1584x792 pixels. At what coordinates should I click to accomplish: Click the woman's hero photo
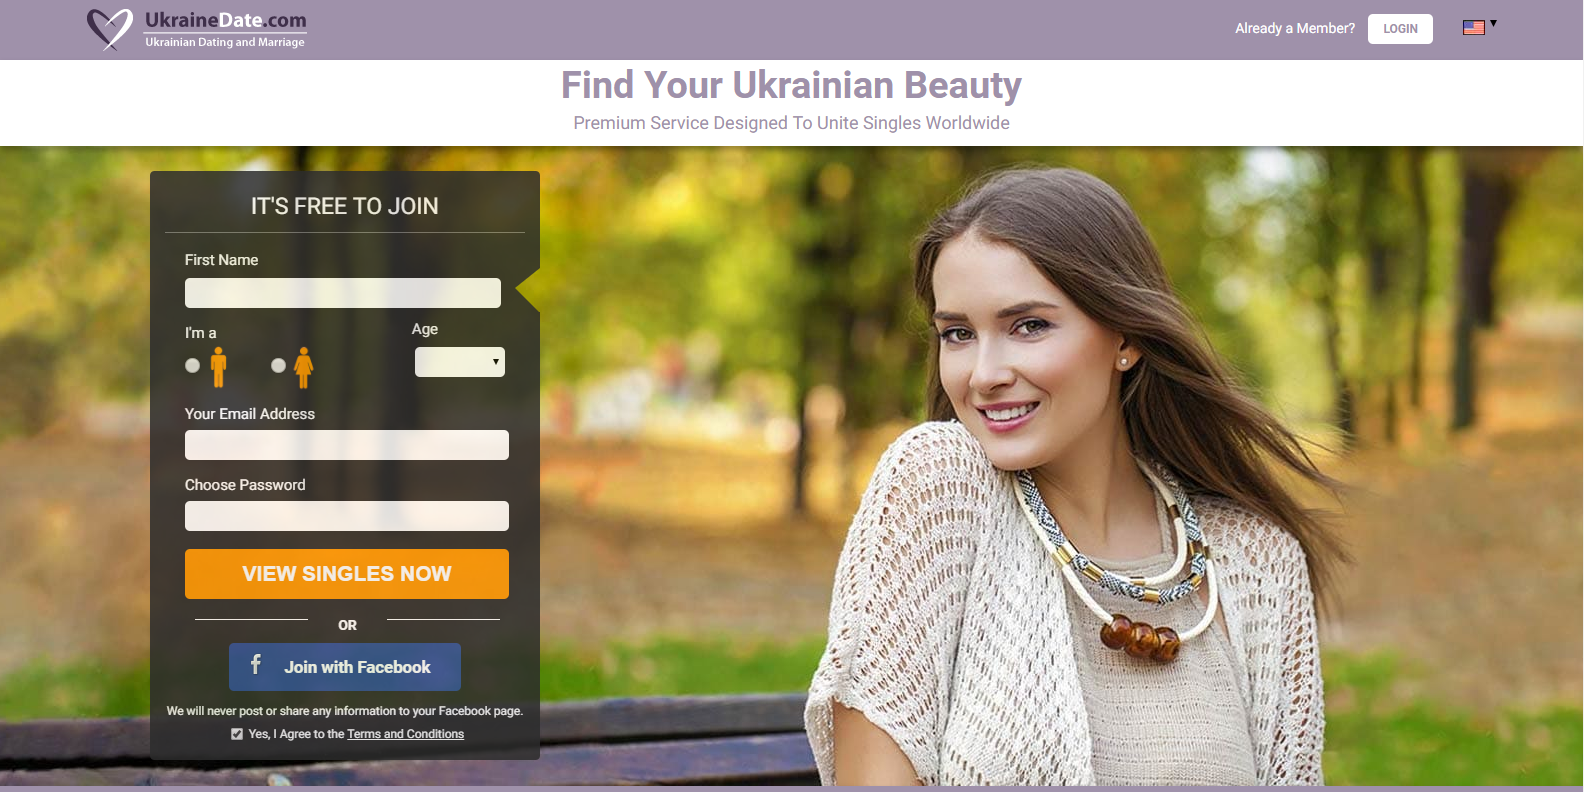pos(1070,480)
